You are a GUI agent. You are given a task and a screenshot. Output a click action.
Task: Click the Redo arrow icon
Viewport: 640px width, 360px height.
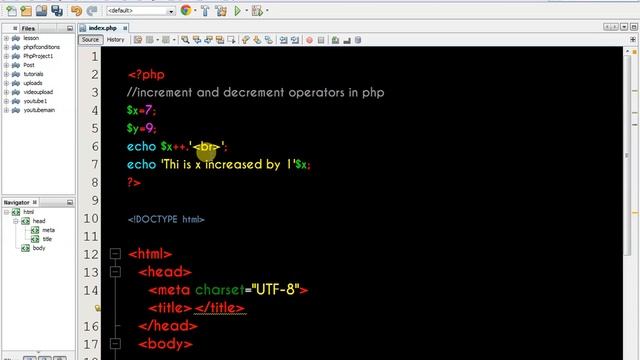click(x=92, y=11)
